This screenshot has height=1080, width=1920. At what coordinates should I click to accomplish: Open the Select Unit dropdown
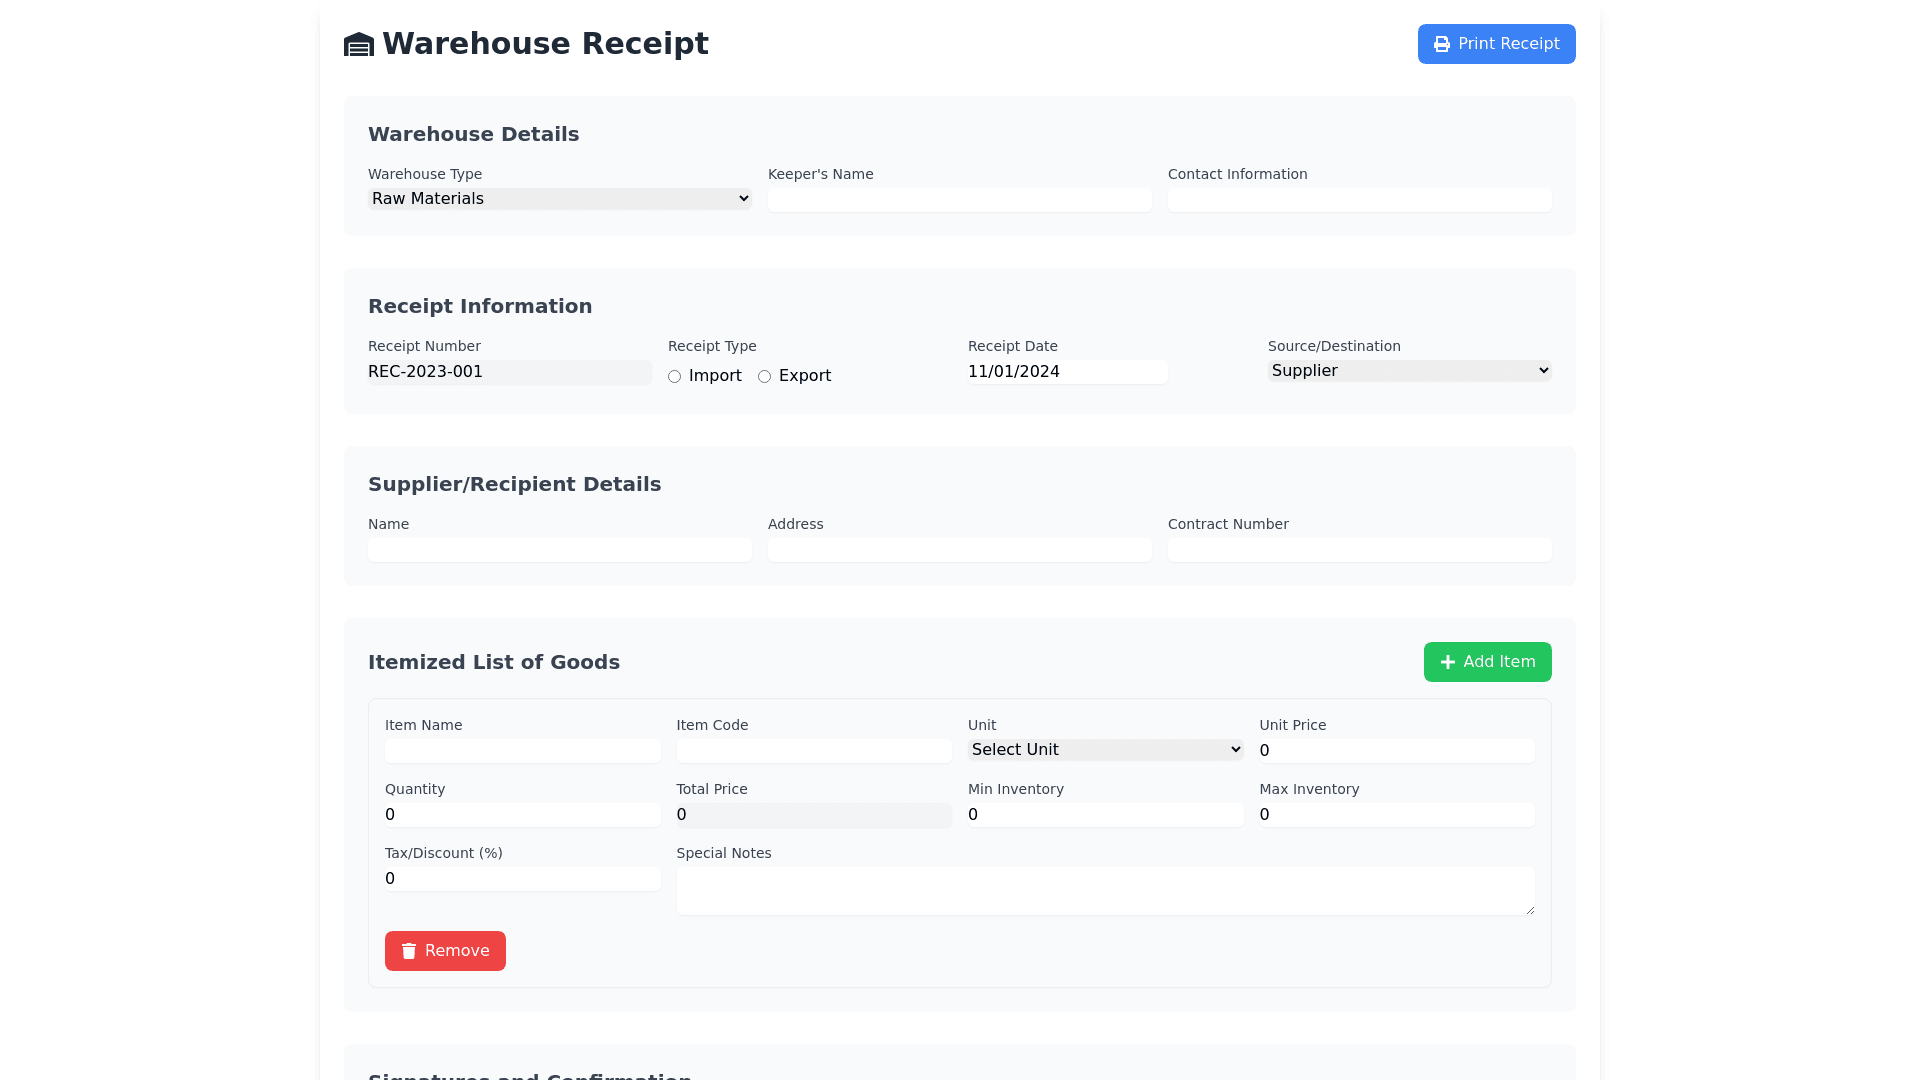point(1105,750)
